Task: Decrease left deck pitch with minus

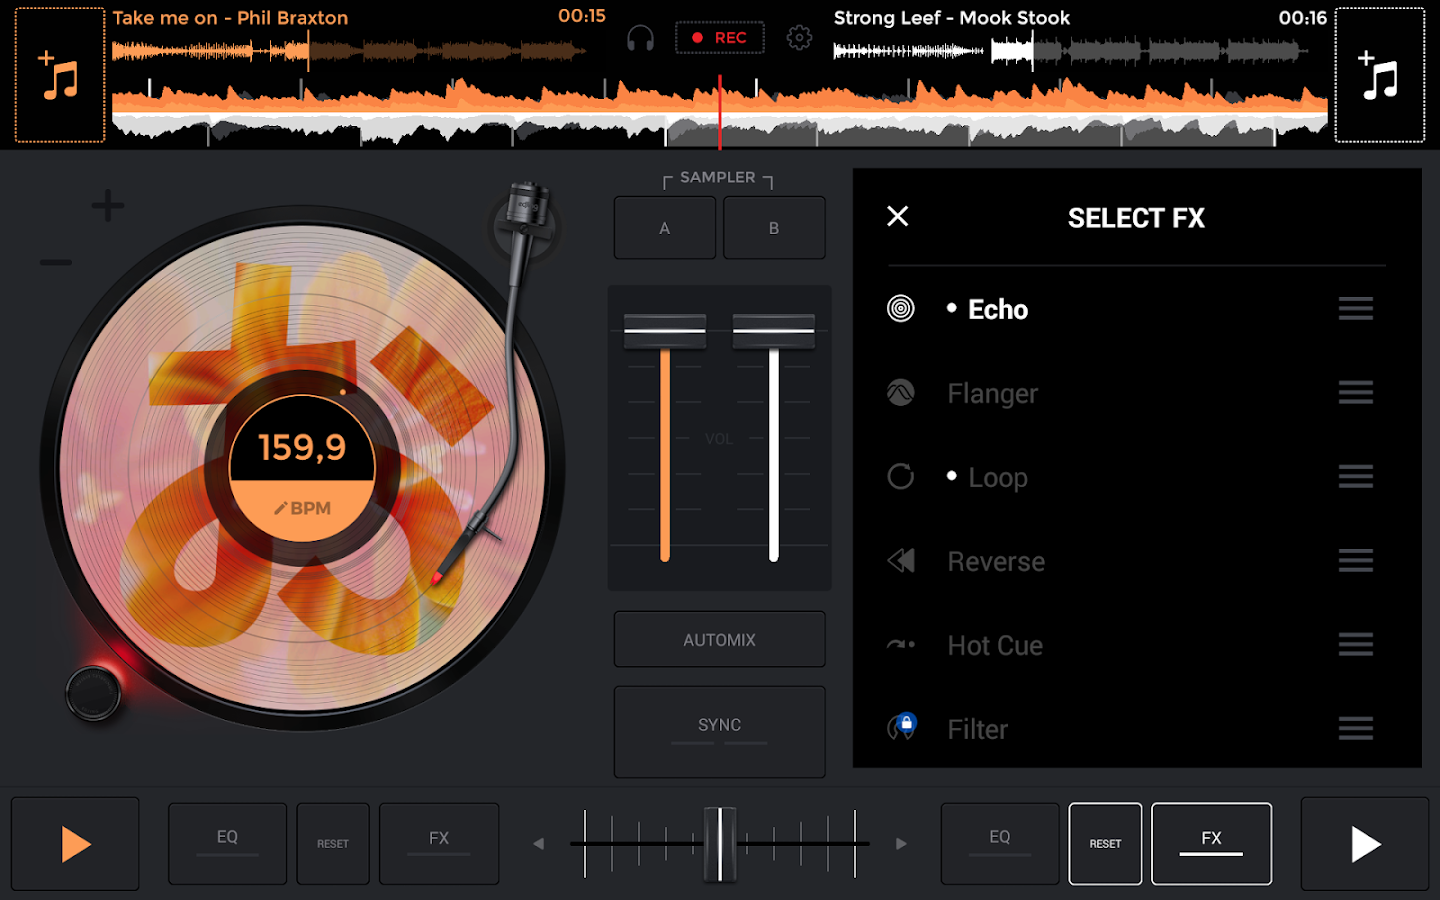Action: (56, 263)
